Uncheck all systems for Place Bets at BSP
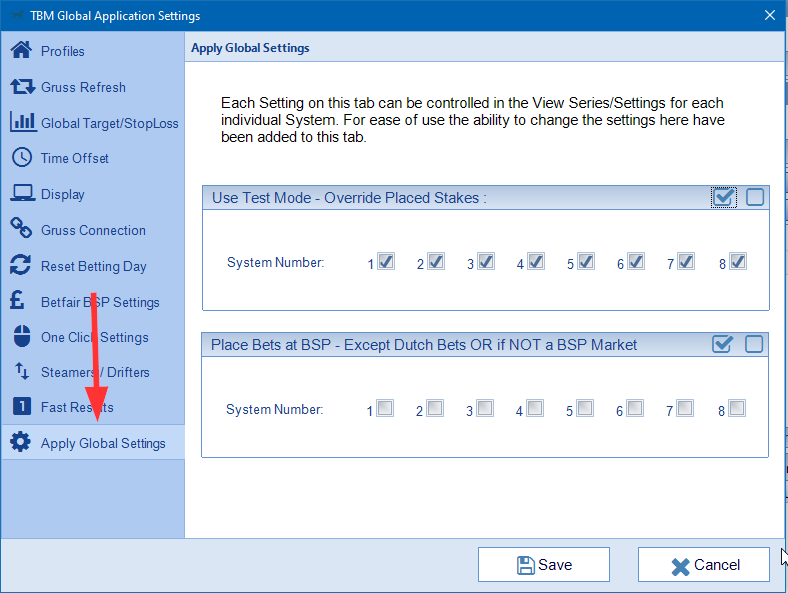The height and width of the screenshot is (593, 788). [754, 344]
